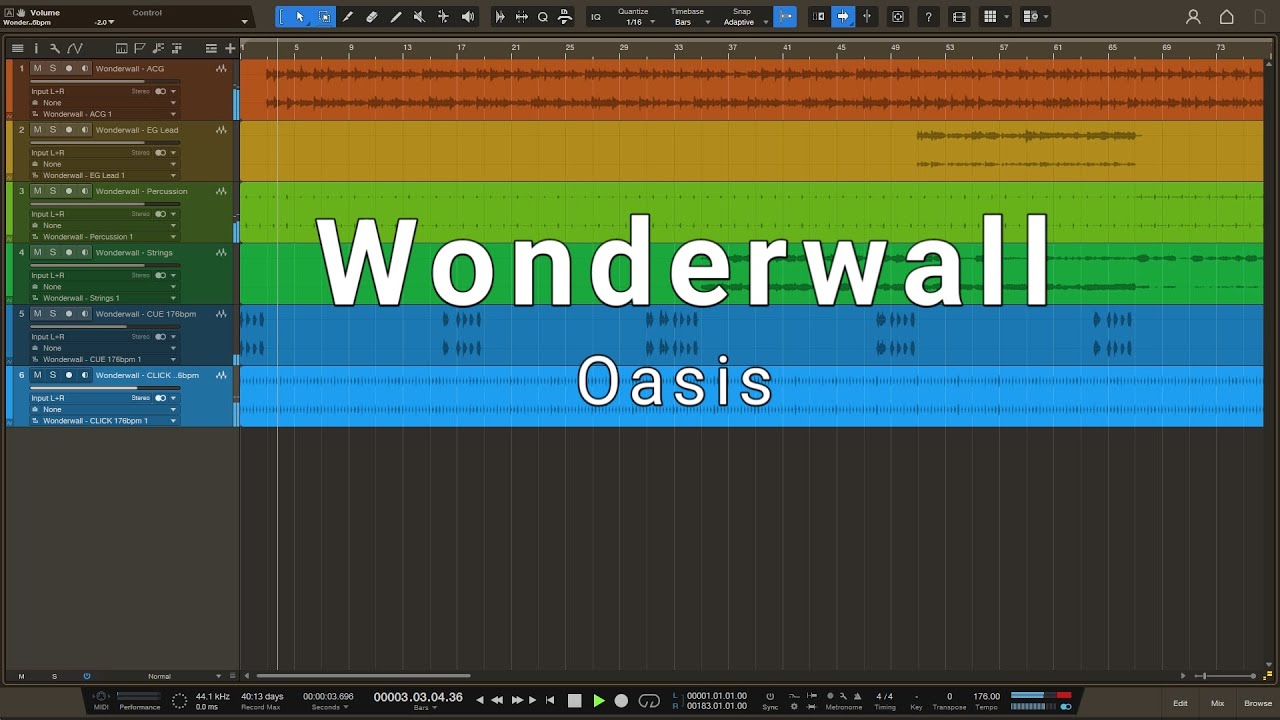Click the Rewind button
Image resolution: width=1280 pixels, height=720 pixels.
click(x=497, y=701)
